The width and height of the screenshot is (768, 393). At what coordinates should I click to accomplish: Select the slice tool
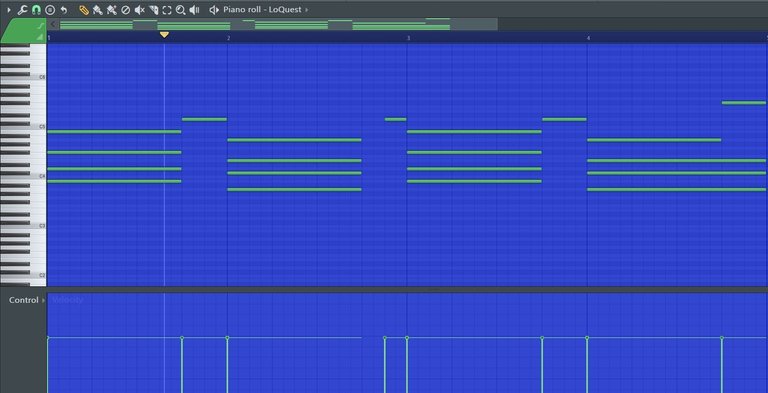(153, 10)
